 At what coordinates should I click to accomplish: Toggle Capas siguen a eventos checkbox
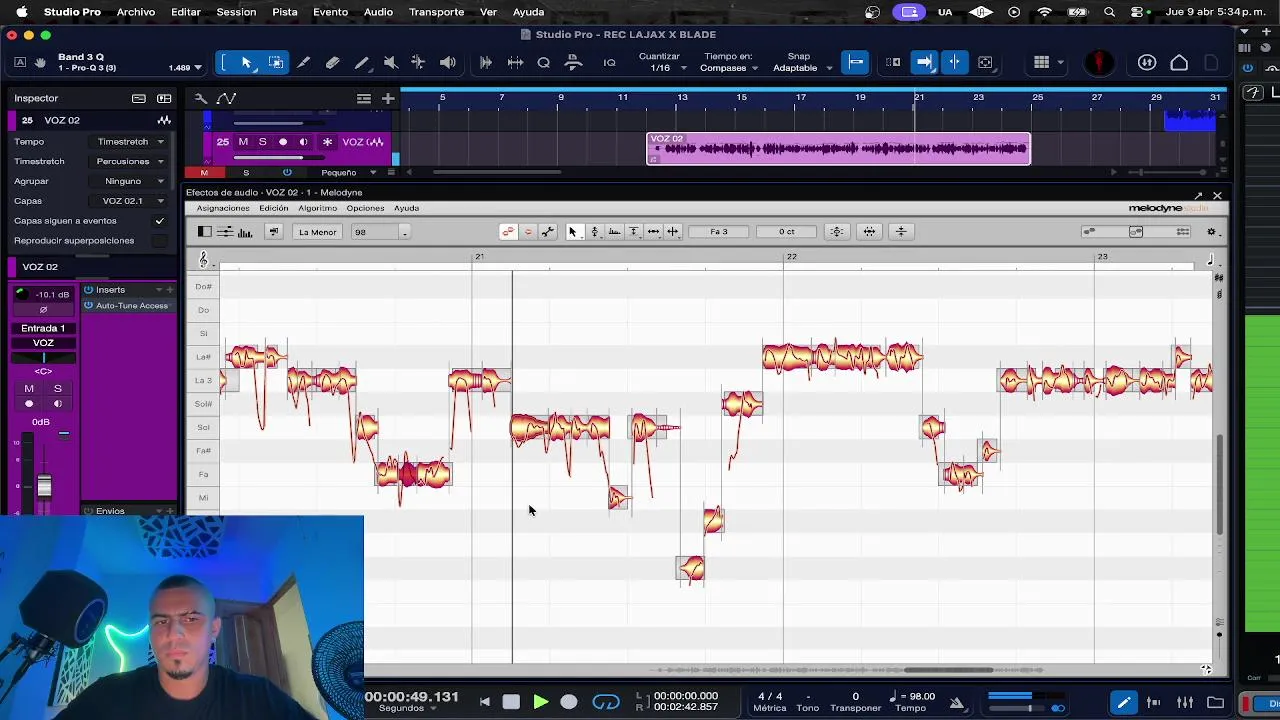click(159, 221)
